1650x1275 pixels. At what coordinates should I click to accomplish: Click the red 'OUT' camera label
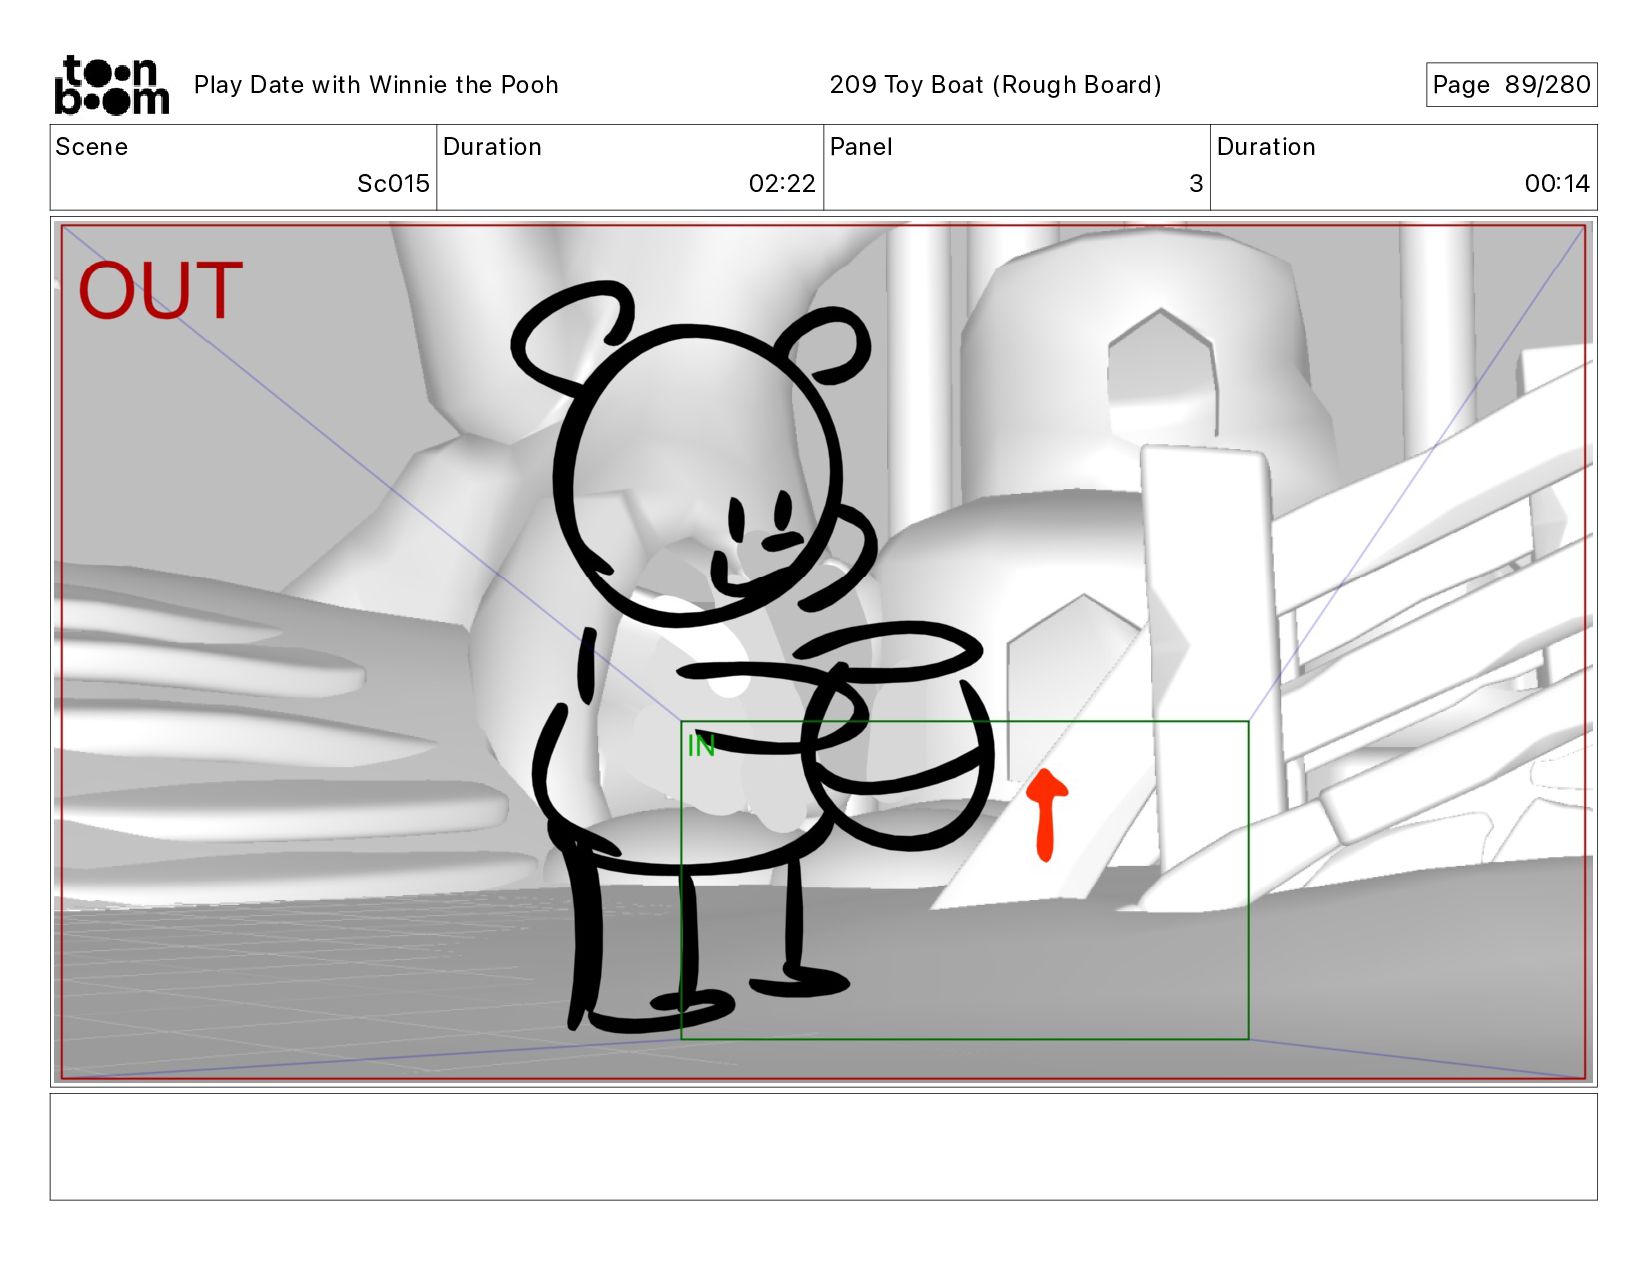pyautogui.click(x=161, y=291)
